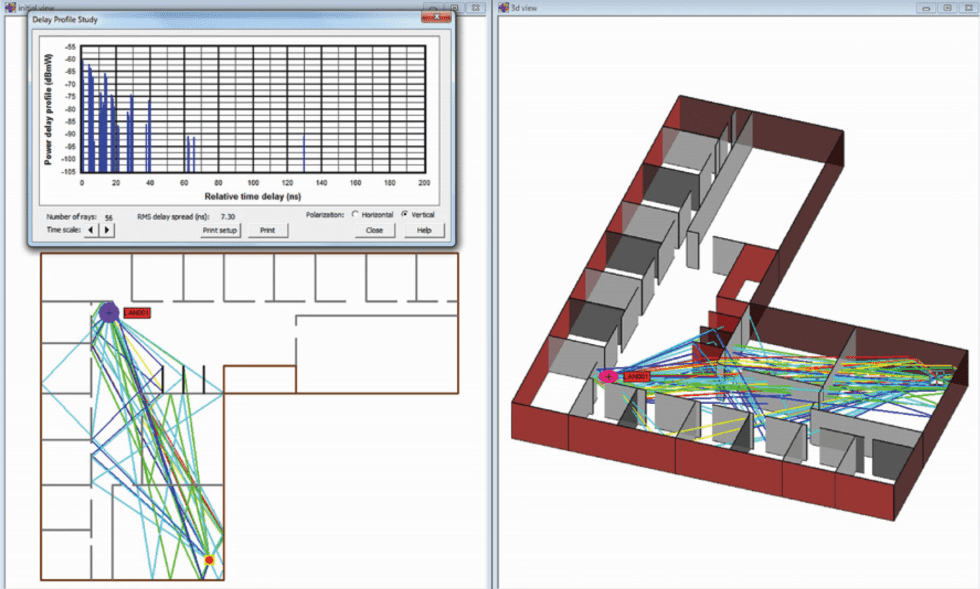980x589 pixels.
Task: Maximize the 3d view window
Action: point(949,7)
